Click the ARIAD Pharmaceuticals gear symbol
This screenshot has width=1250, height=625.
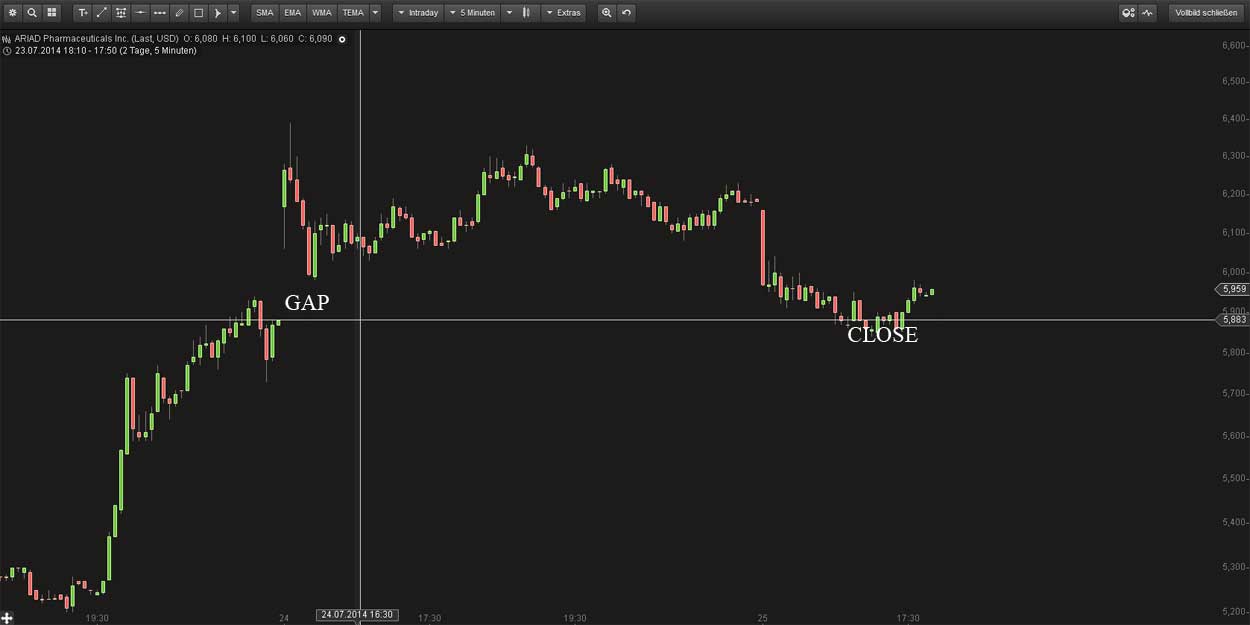tap(341, 39)
